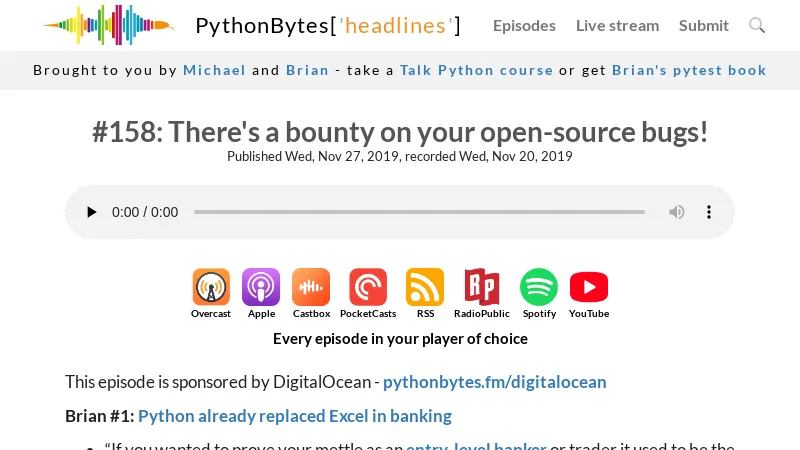
Task: Go to the Episodes page
Action: [x=524, y=25]
